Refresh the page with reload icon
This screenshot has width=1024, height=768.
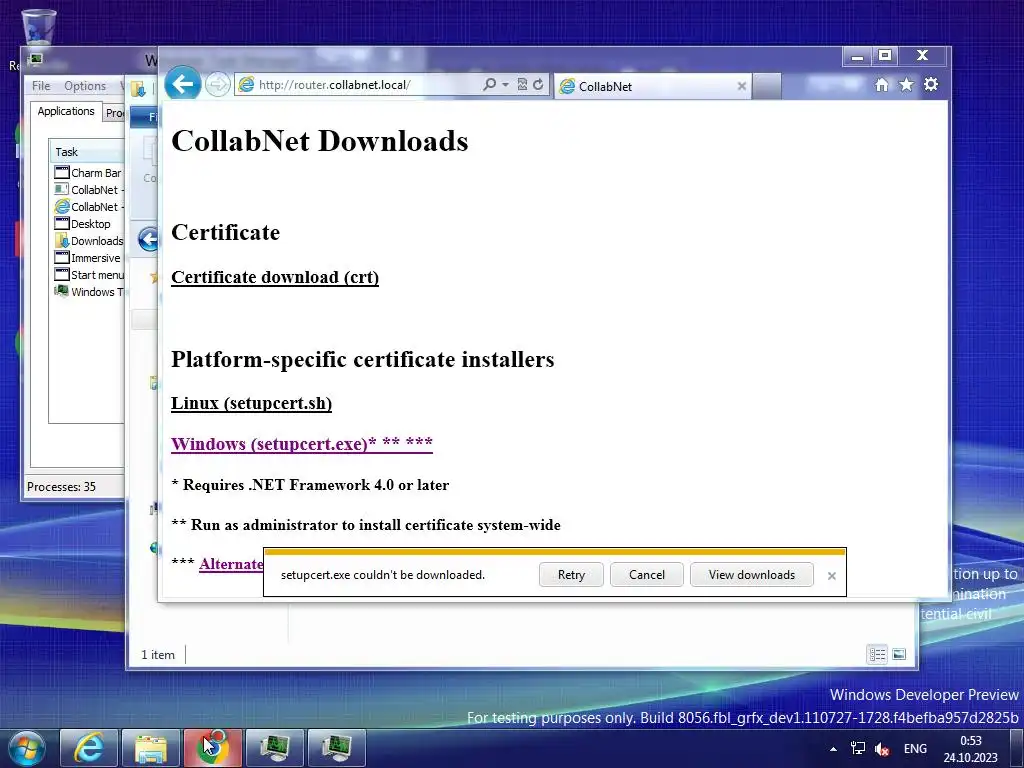pyautogui.click(x=538, y=84)
